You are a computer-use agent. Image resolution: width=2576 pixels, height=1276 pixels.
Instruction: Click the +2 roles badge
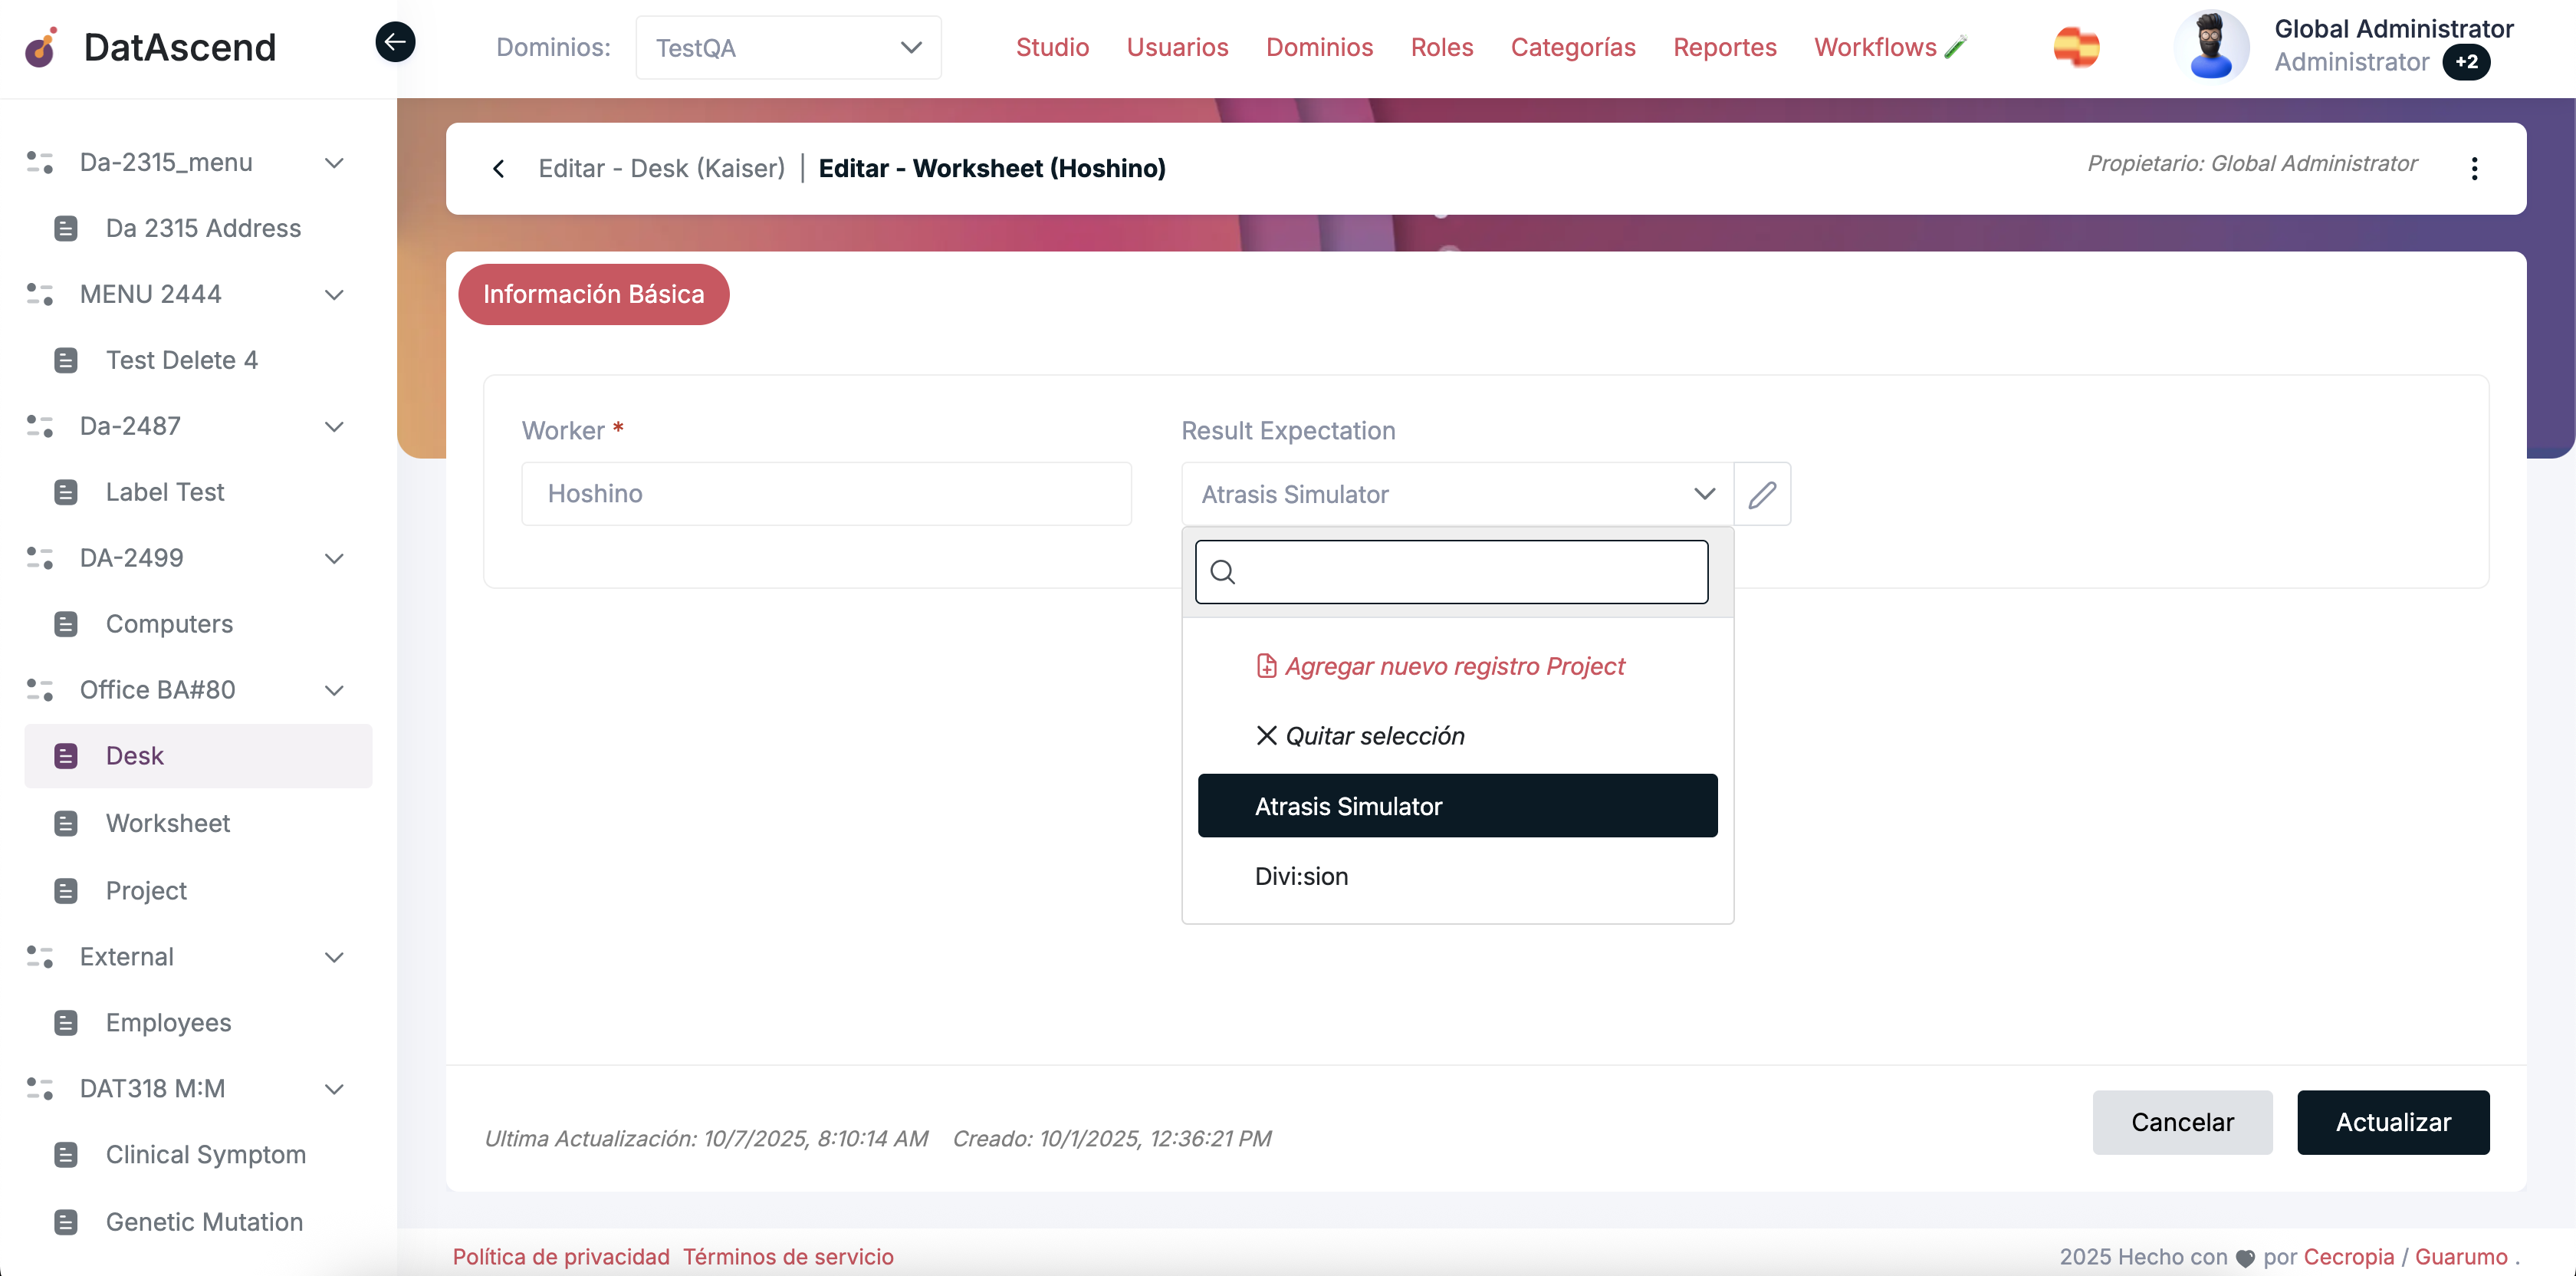pos(2466,62)
